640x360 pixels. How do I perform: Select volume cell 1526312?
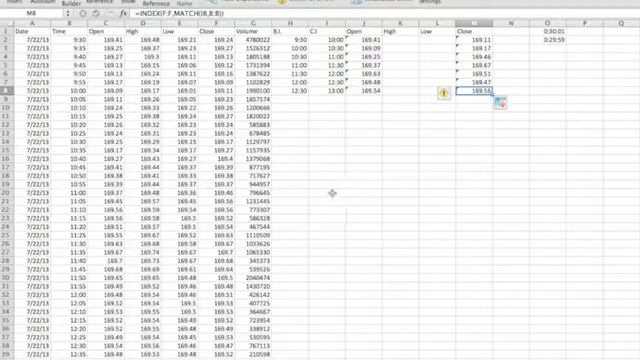click(x=253, y=48)
